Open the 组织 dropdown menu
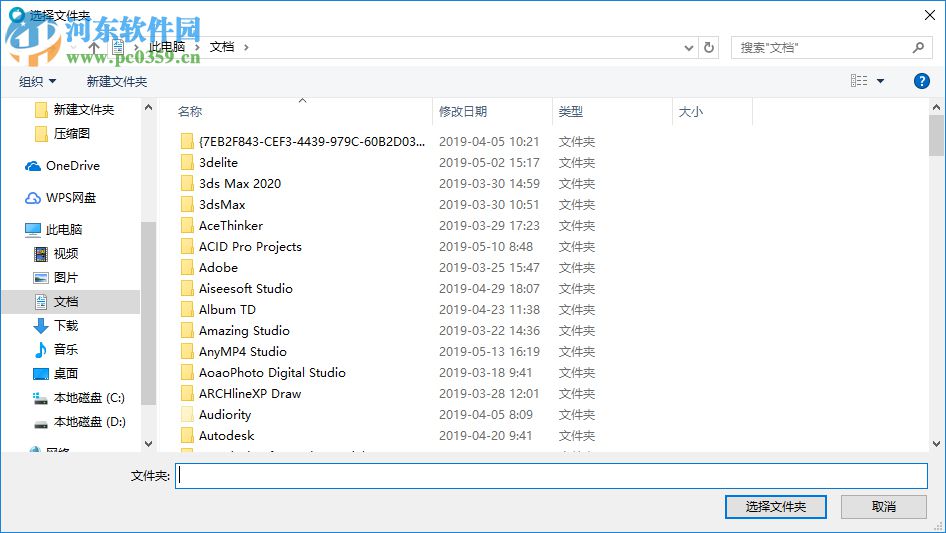 tap(37, 81)
